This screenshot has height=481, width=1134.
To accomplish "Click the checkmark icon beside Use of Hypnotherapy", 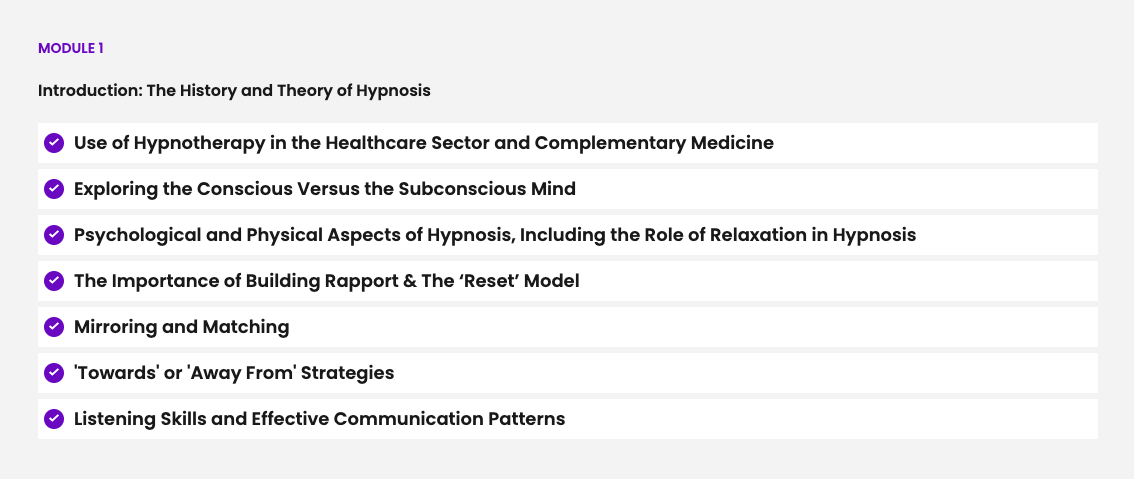I will pyautogui.click(x=54, y=143).
